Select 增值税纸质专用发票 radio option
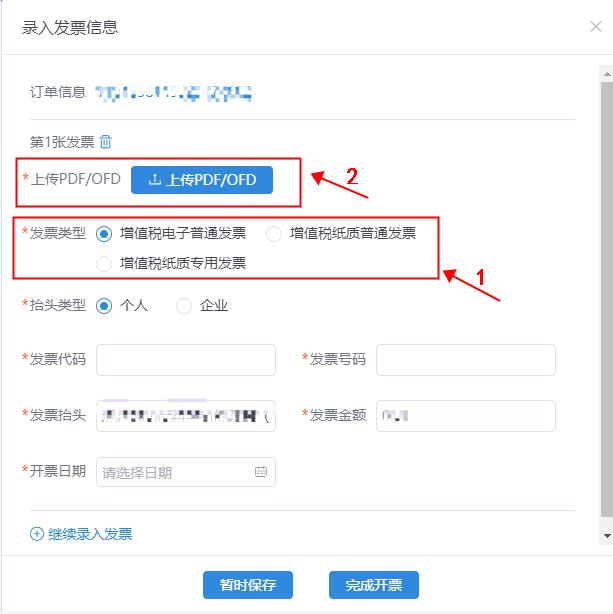Image resolution: width=613 pixels, height=614 pixels. point(104,264)
